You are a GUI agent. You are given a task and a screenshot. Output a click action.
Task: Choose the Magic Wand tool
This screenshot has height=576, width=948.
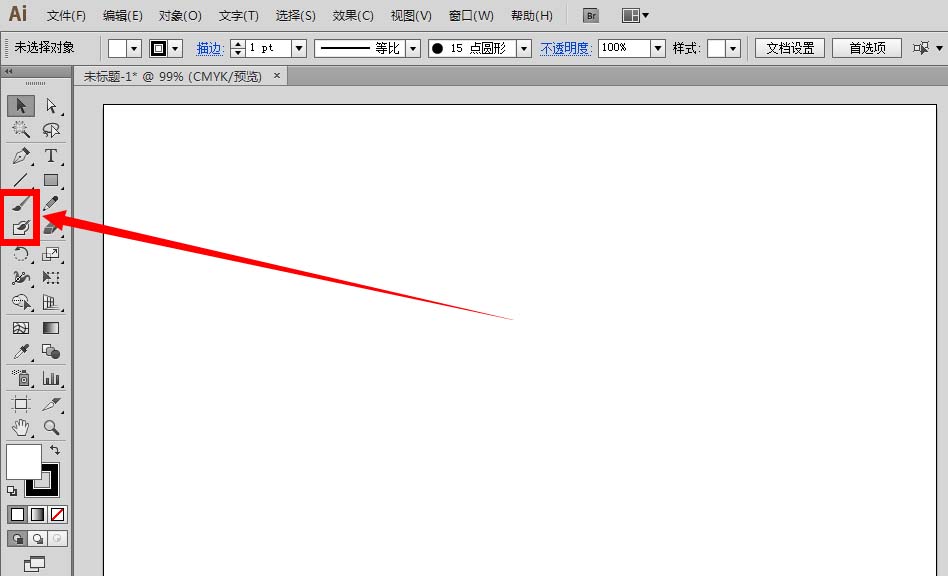[21, 129]
